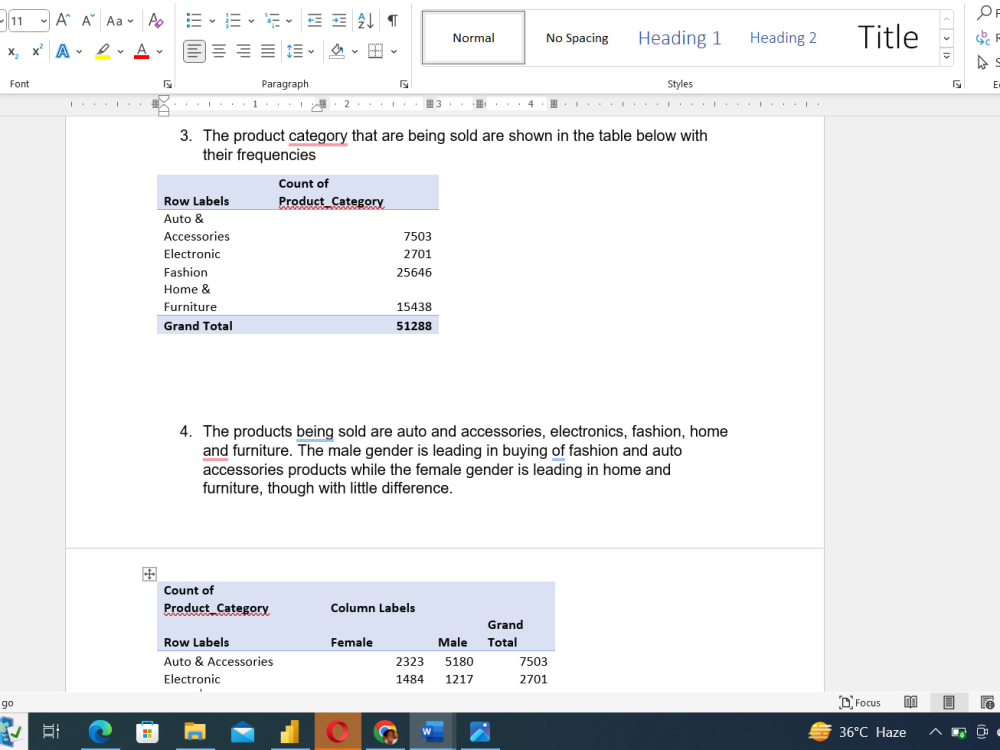Open Text Effects dropdown arrow
This screenshot has height=750, width=1000.
pyautogui.click(x=79, y=52)
